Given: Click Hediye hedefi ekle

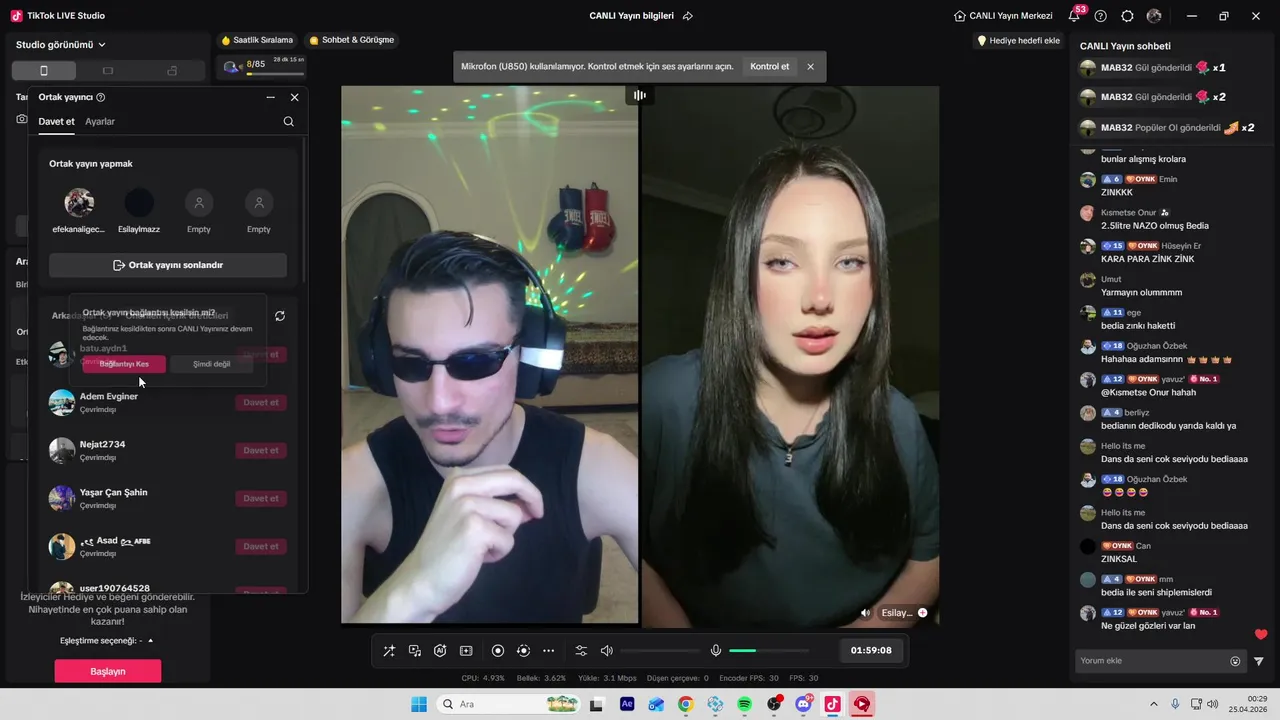Looking at the screenshot, I should [1018, 41].
